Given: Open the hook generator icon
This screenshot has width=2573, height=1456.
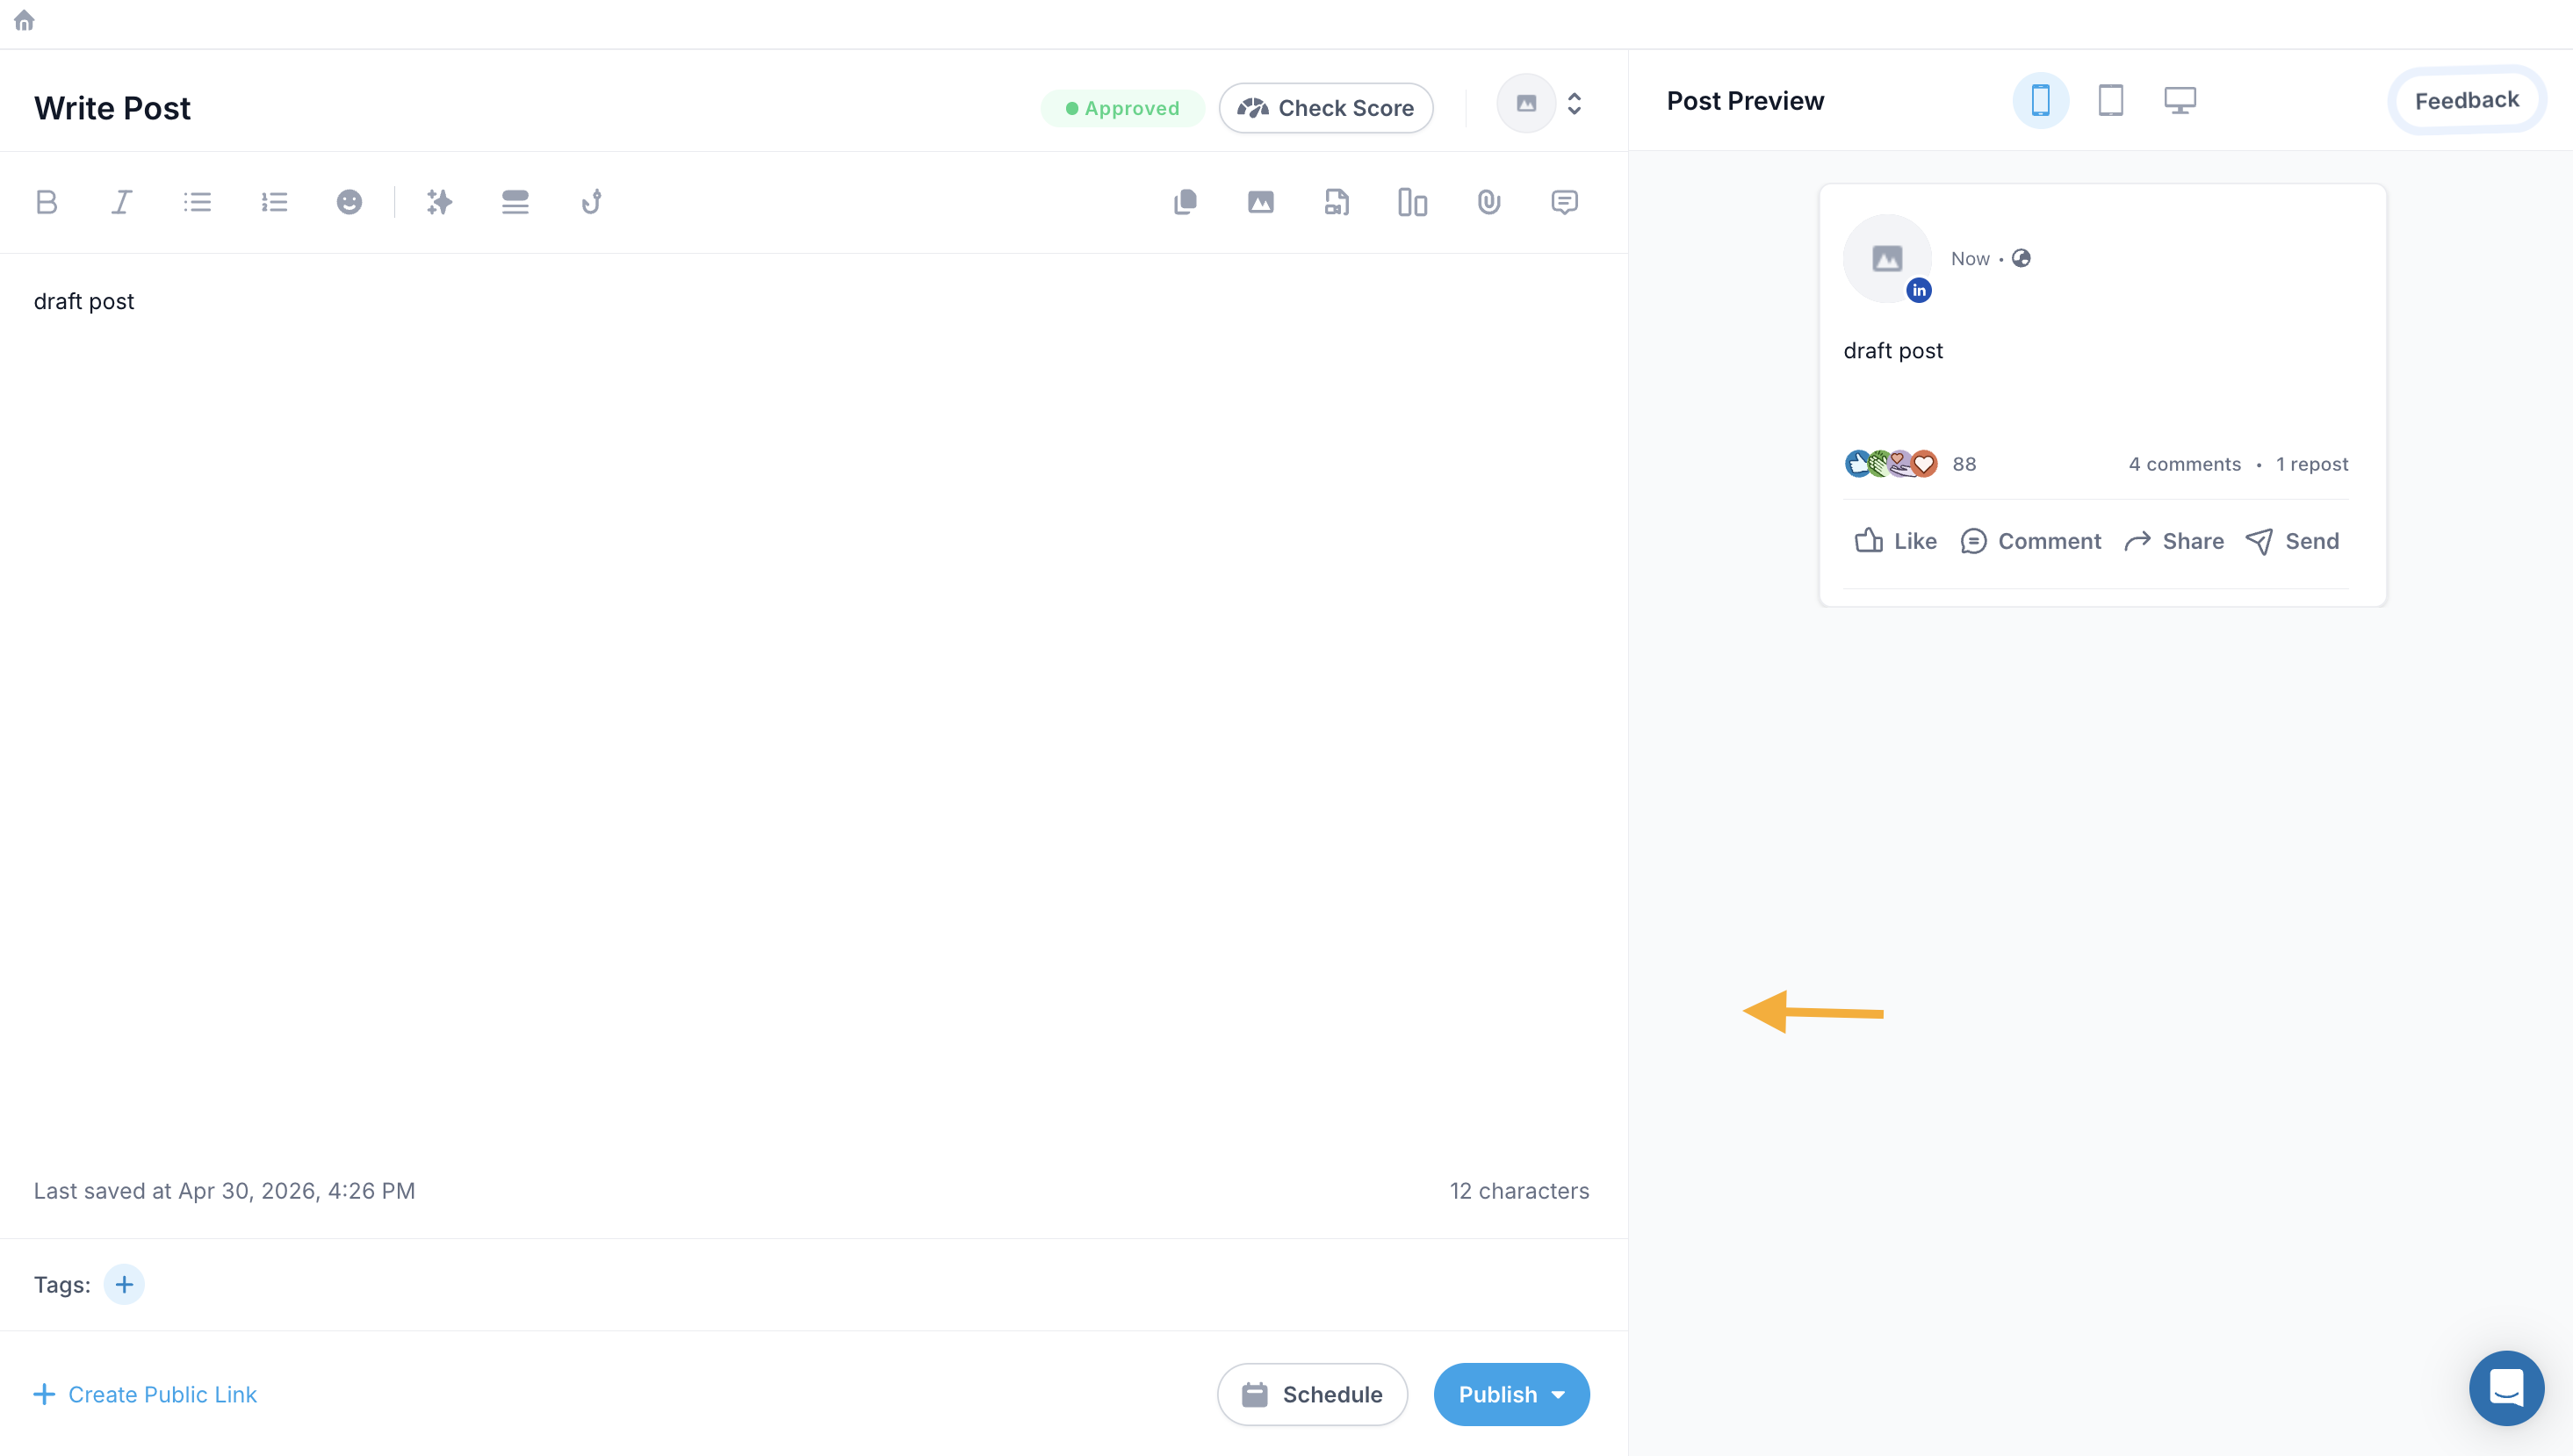Looking at the screenshot, I should tap(591, 202).
